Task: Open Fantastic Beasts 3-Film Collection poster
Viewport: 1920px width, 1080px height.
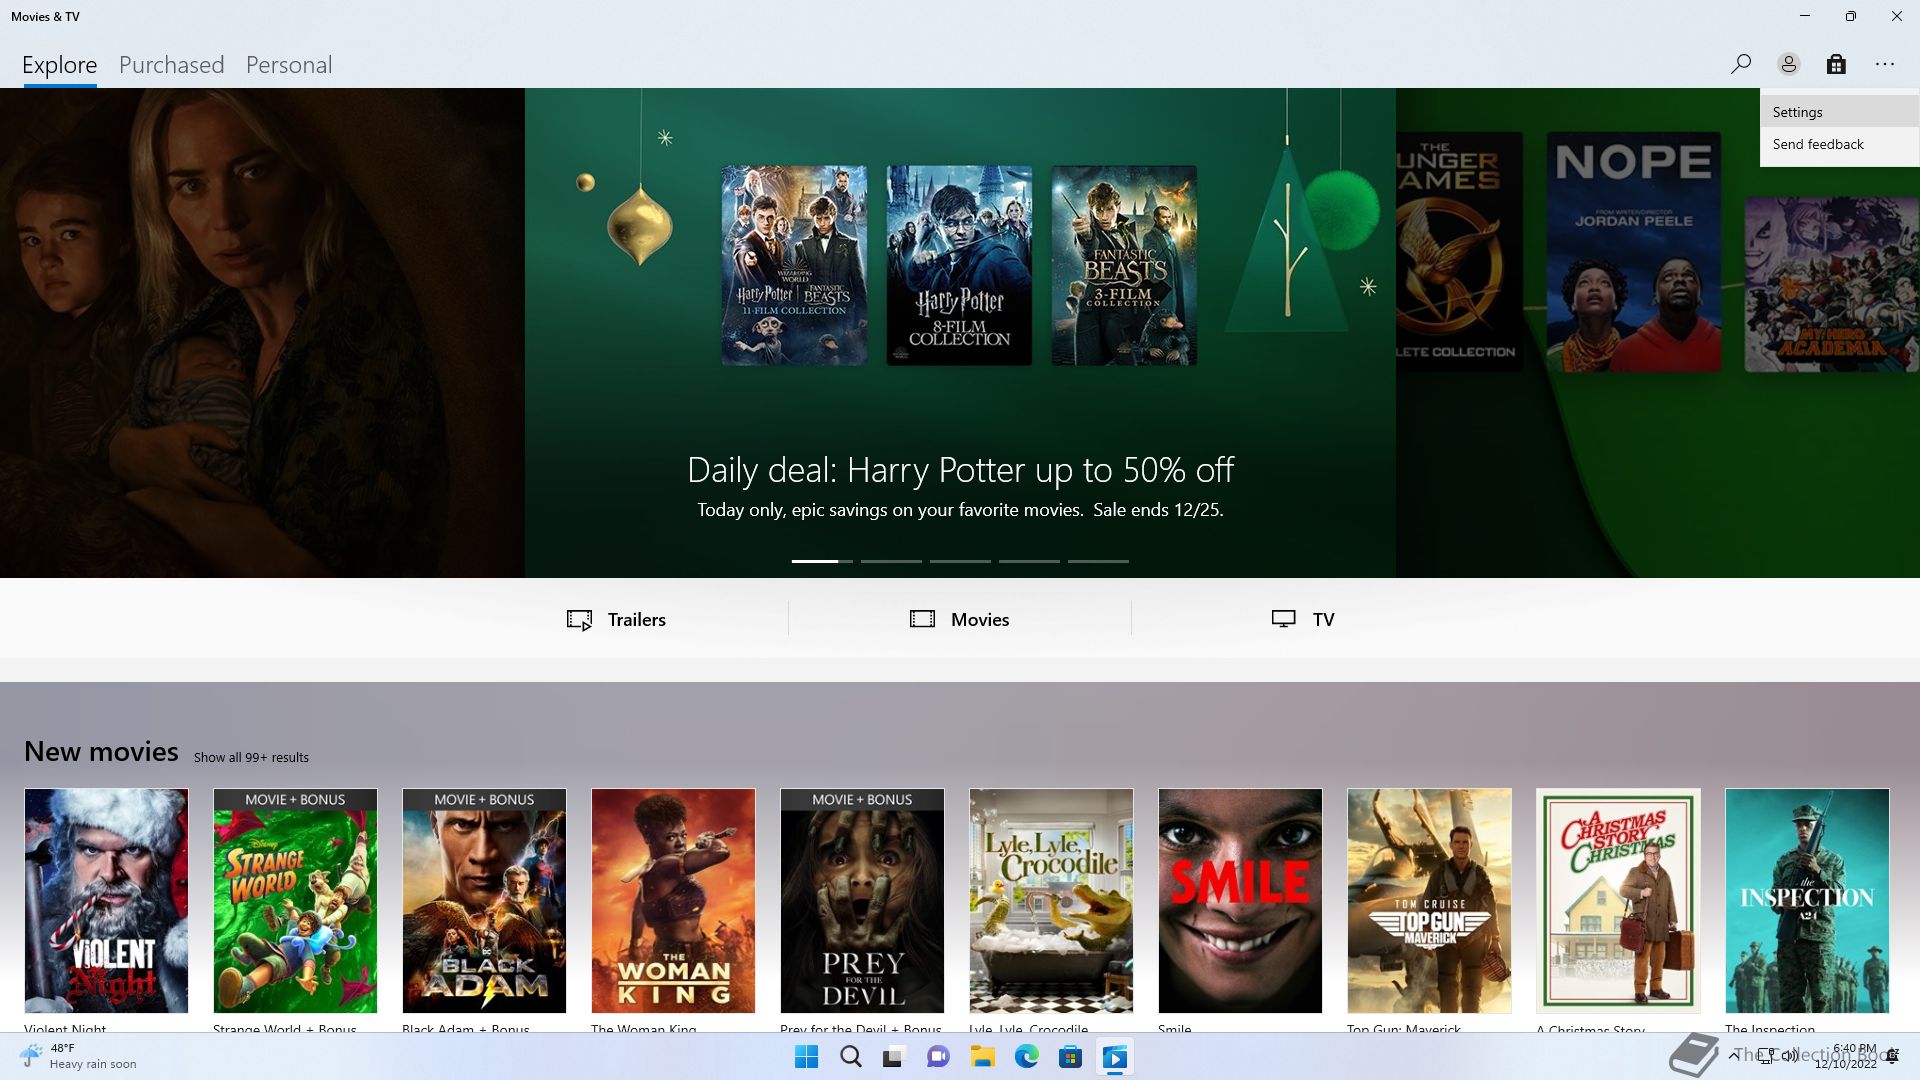Action: point(1124,265)
